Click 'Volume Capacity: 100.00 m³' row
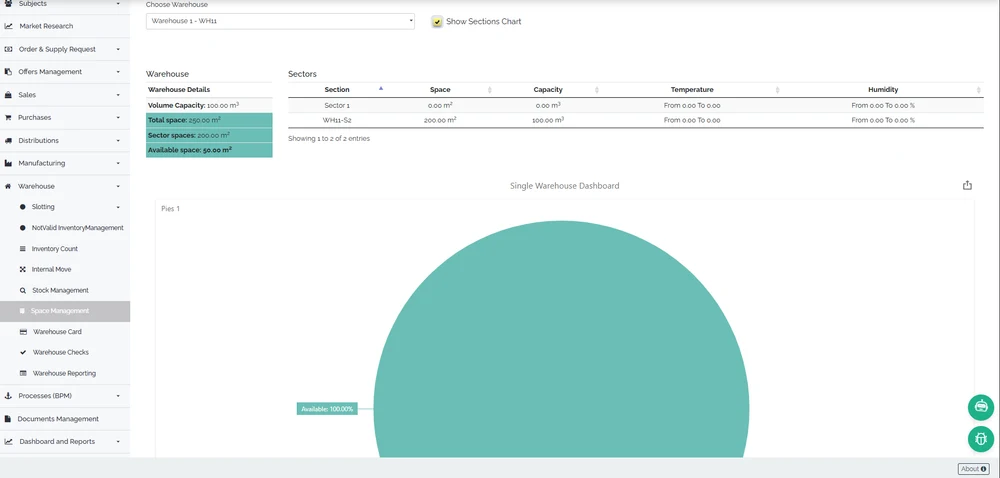Screen dimensions: 1000x478 [209, 105]
